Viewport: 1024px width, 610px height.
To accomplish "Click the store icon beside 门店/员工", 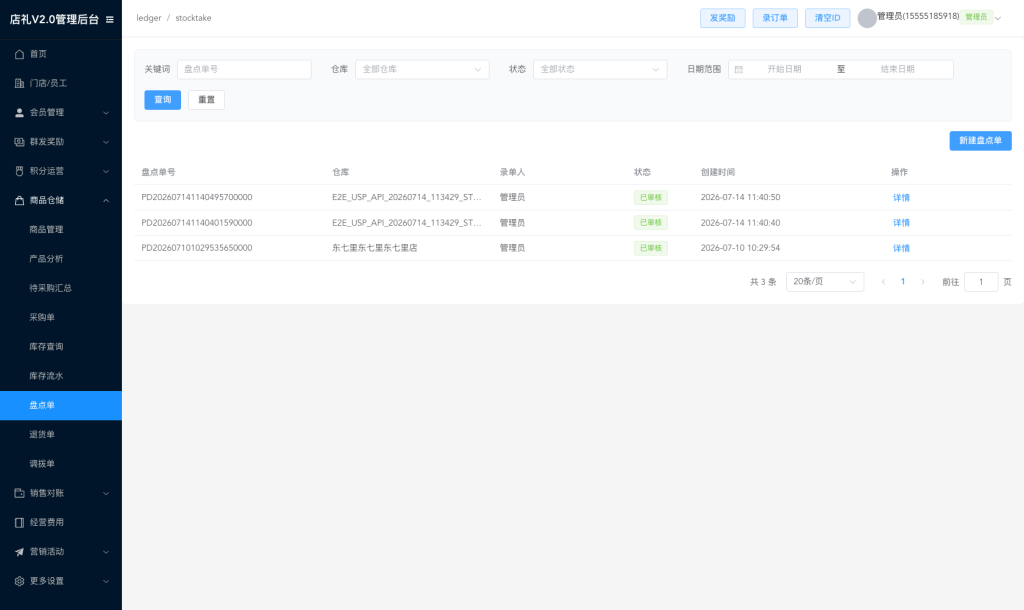I will pyautogui.click(x=20, y=83).
